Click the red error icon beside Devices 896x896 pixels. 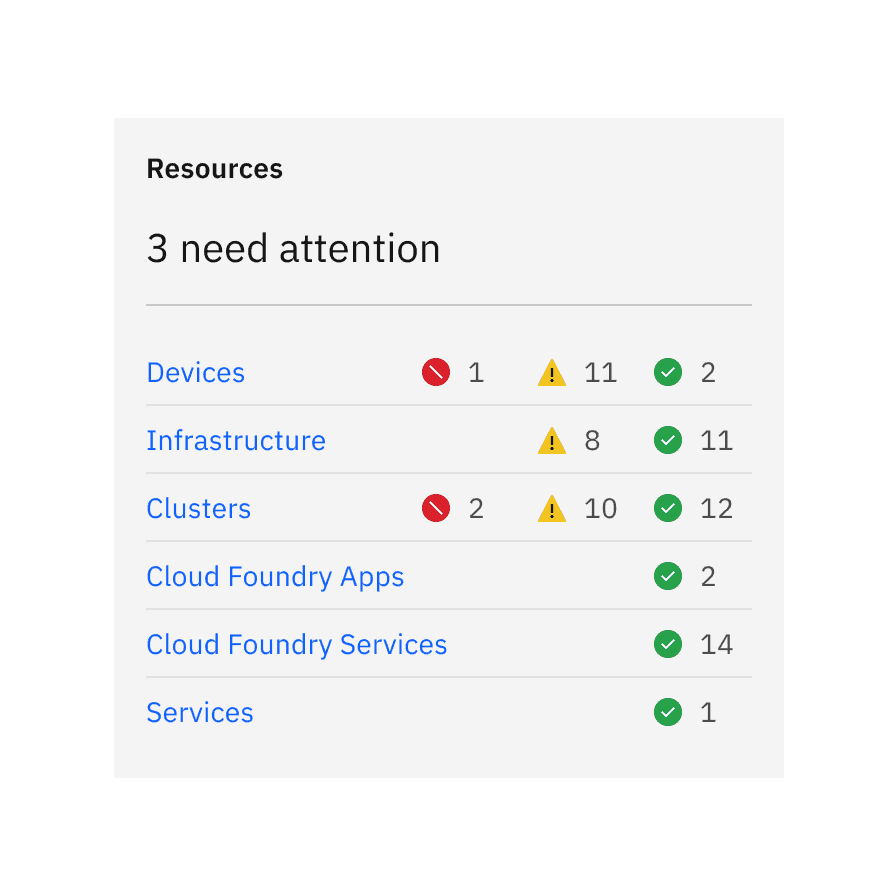[x=435, y=372]
